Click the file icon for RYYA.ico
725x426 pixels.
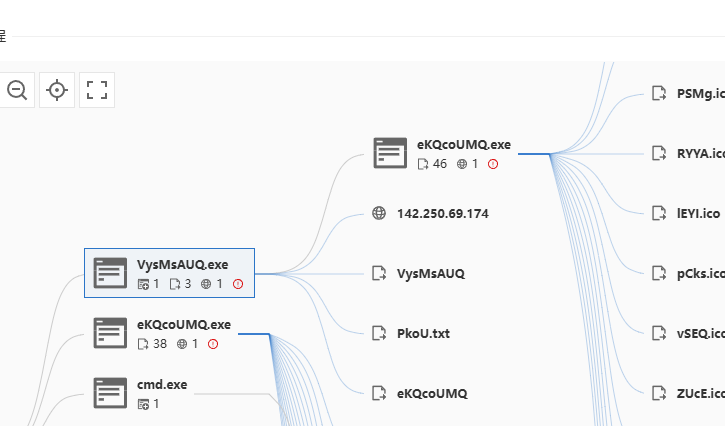(659, 153)
